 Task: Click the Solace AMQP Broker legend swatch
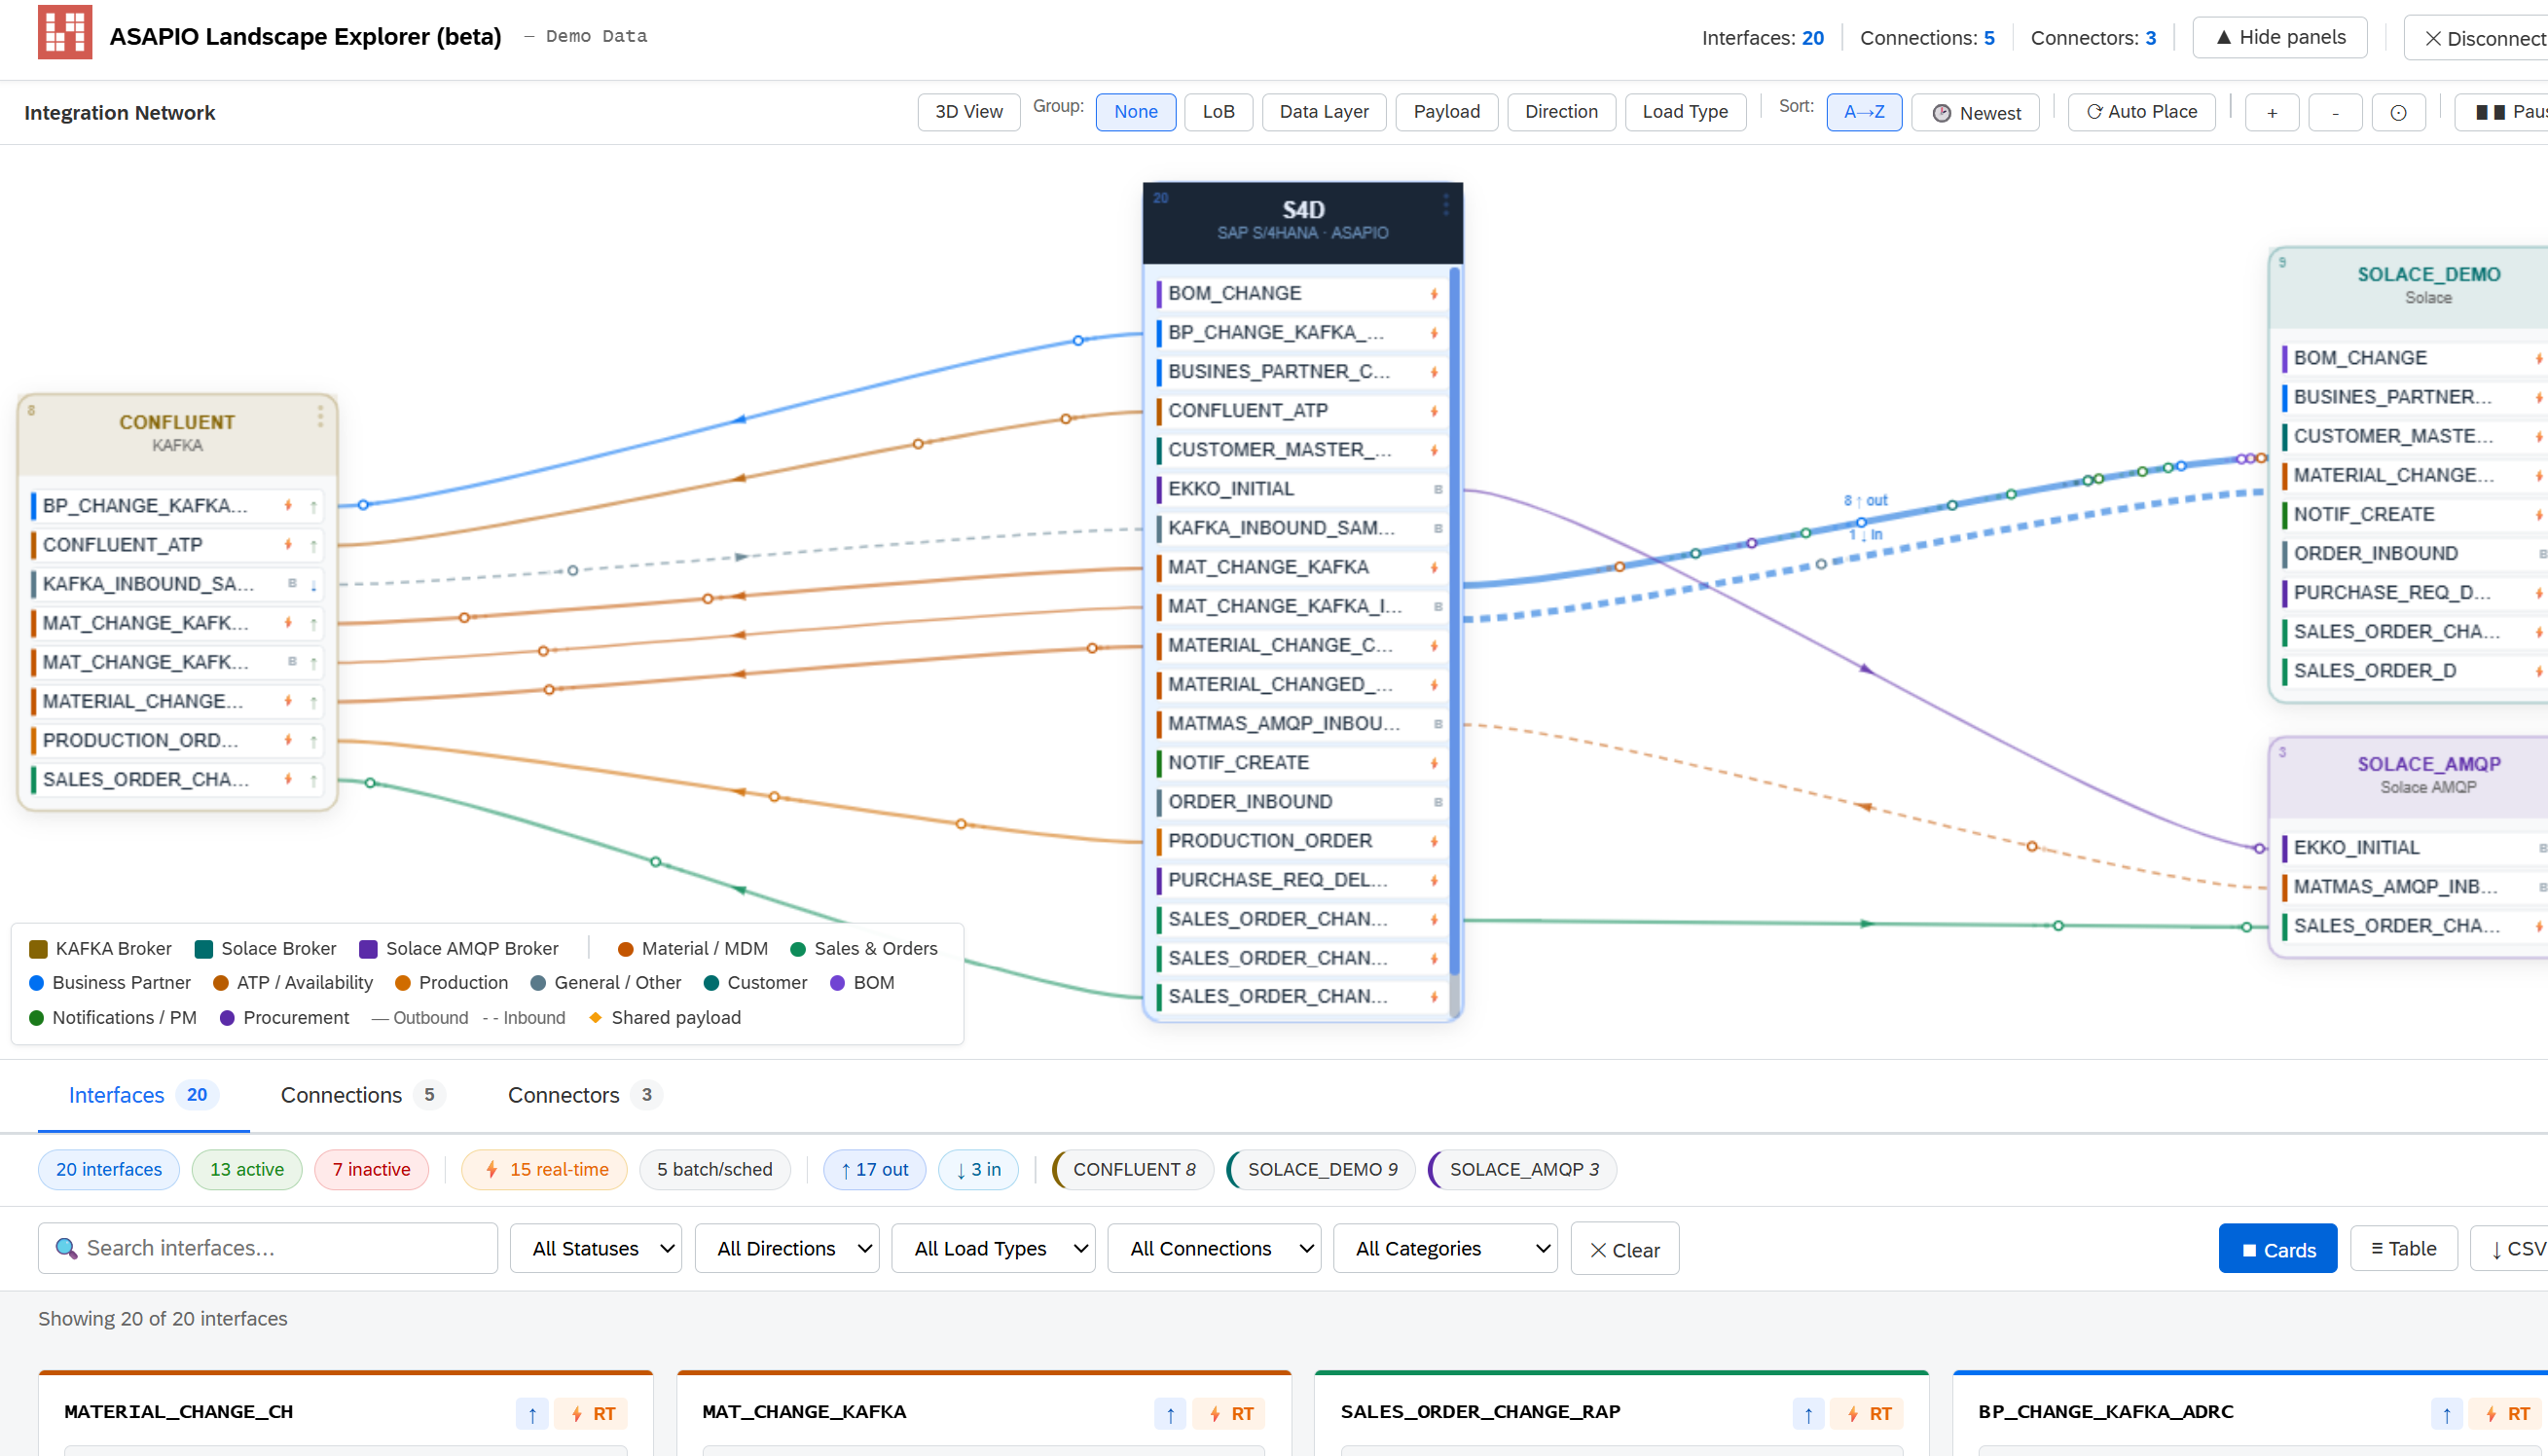(x=368, y=949)
